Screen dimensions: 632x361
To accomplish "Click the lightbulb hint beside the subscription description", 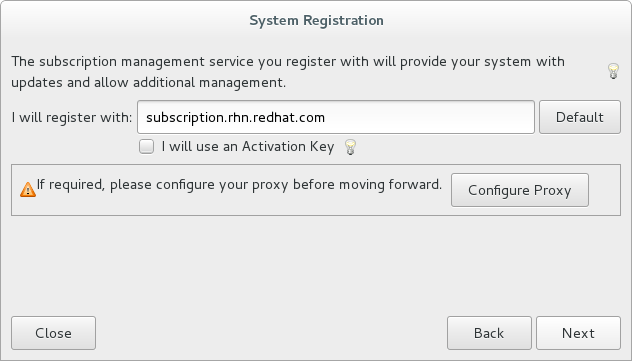I will point(613,71).
